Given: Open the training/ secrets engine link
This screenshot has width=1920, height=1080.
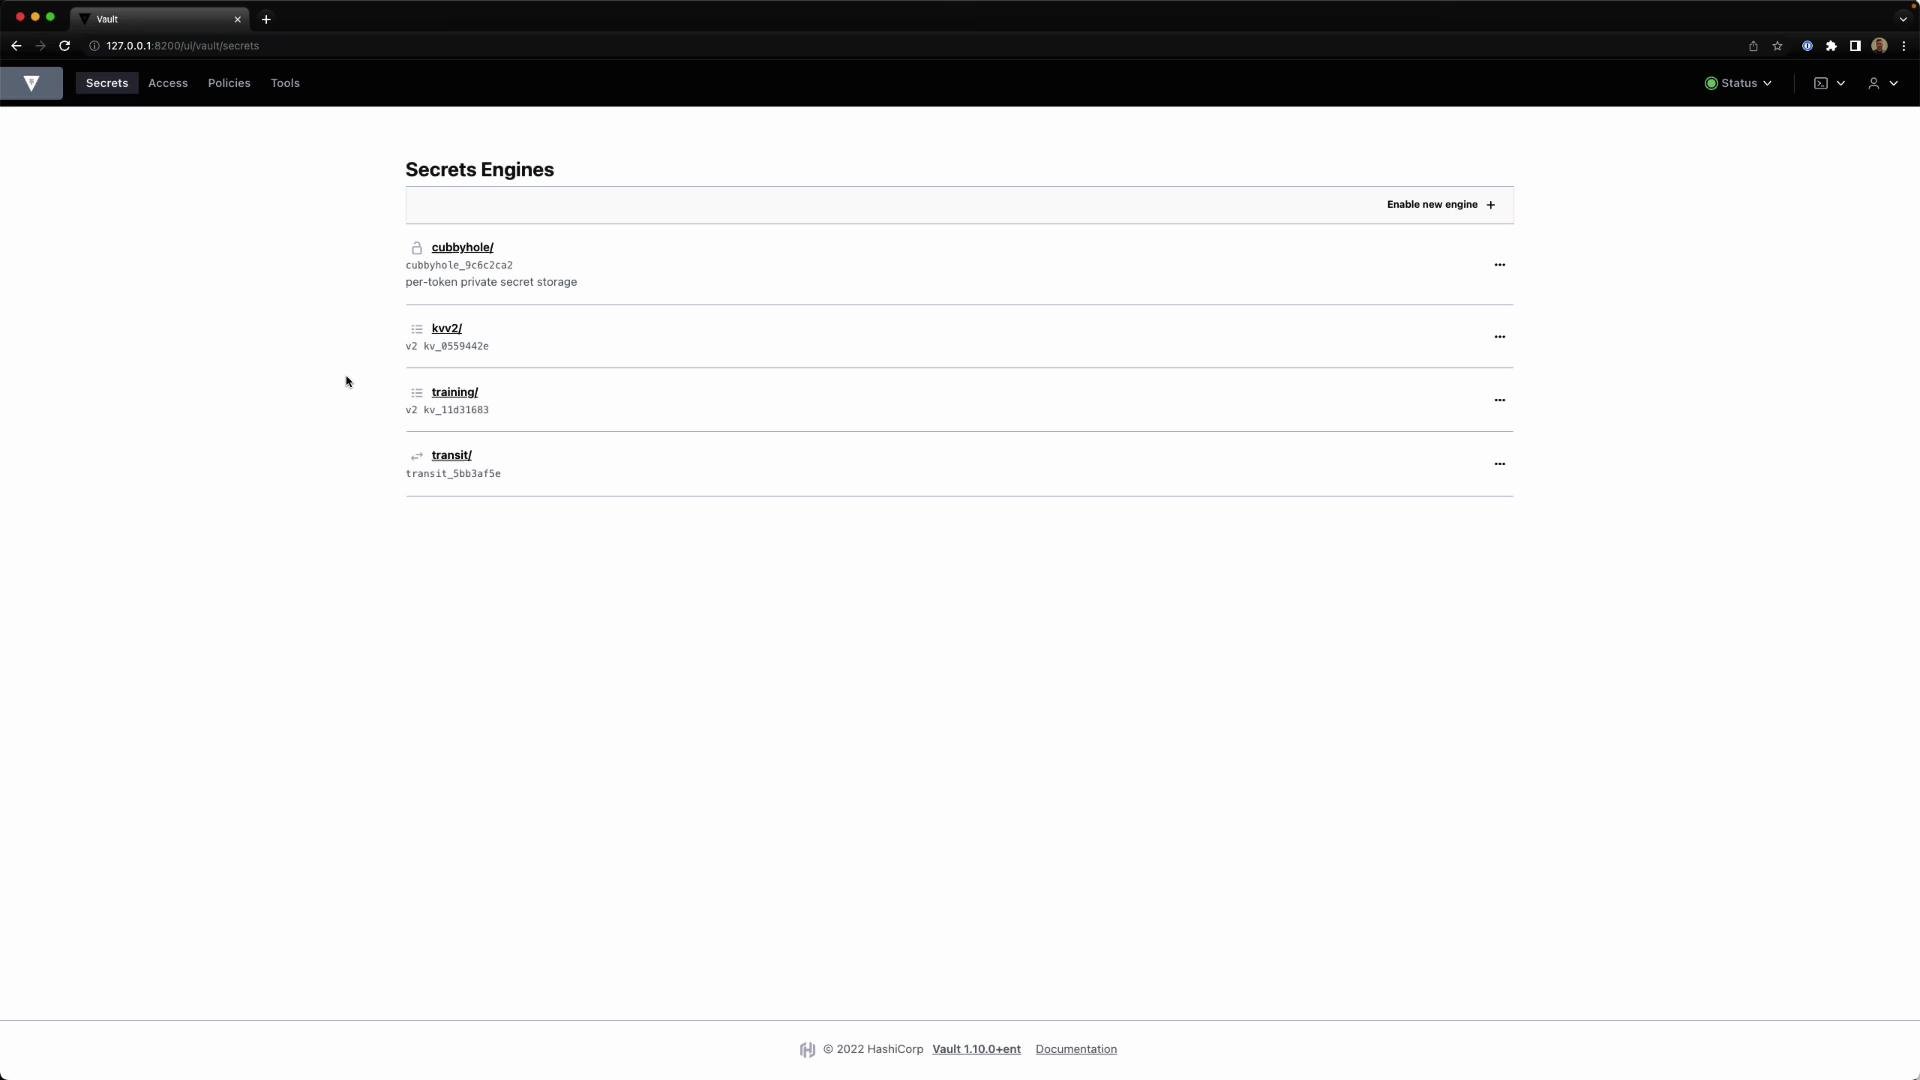Looking at the screenshot, I should [454, 392].
